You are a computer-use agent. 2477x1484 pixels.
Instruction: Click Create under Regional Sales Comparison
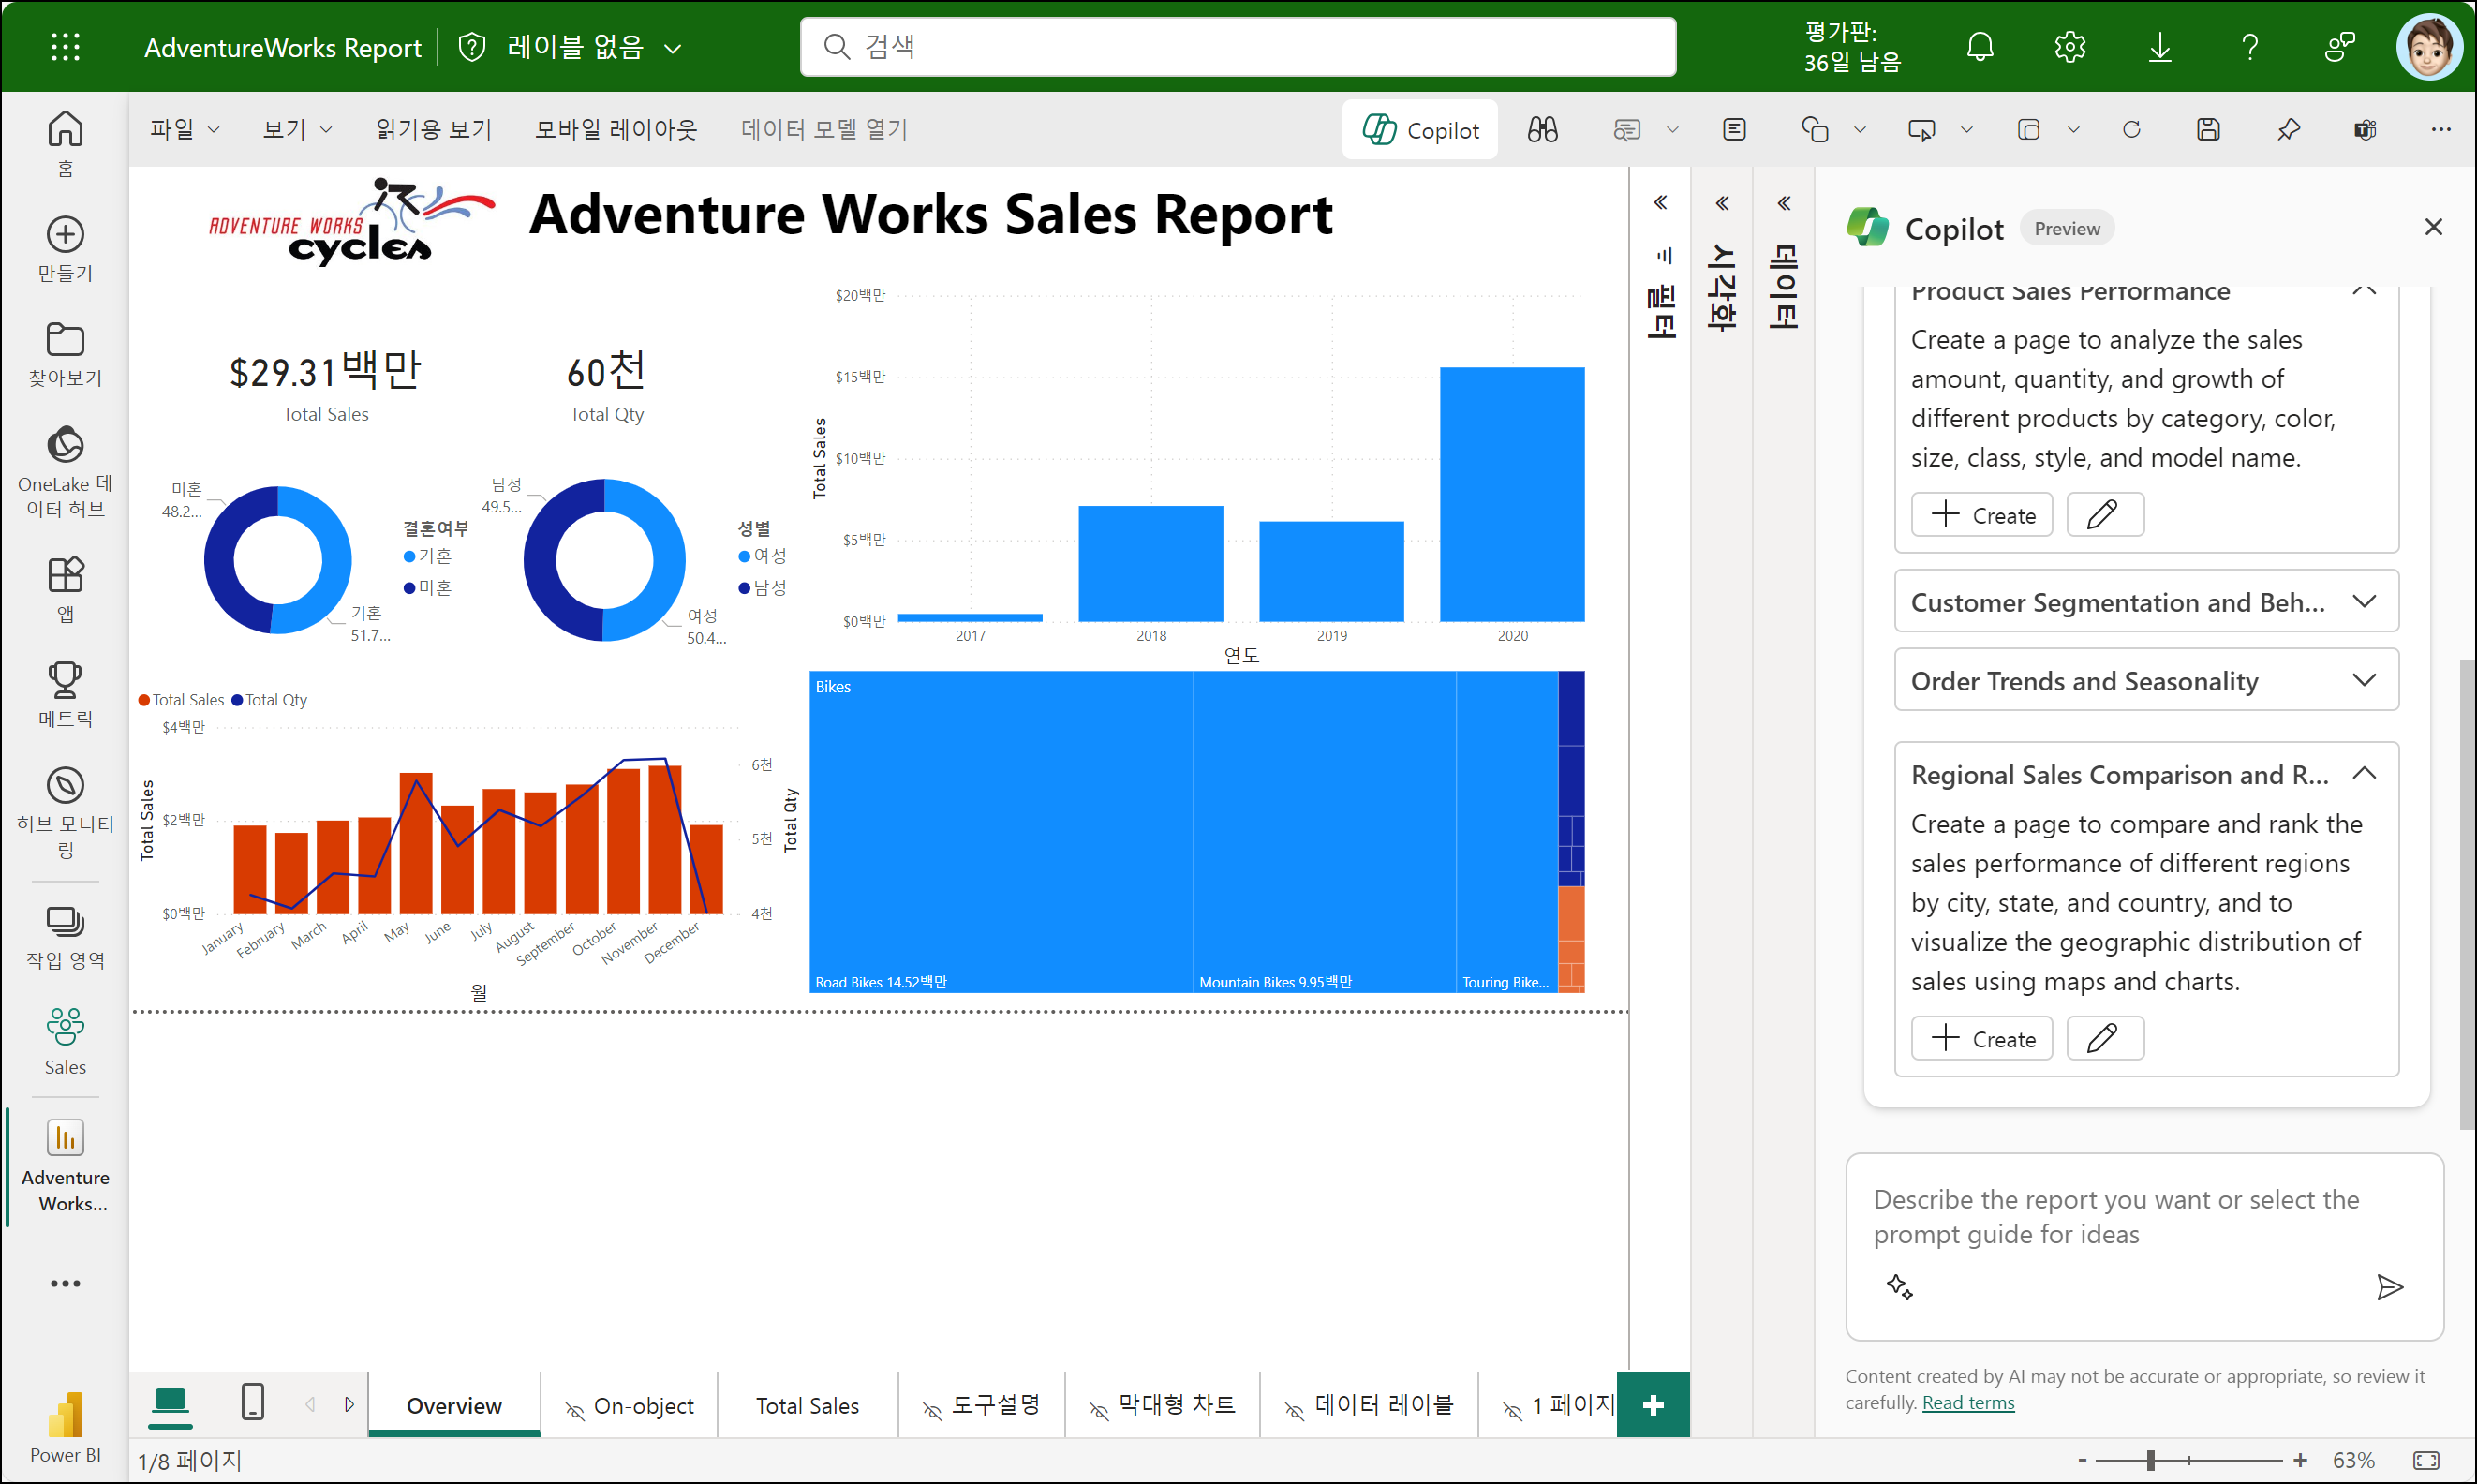[x=1981, y=1039]
